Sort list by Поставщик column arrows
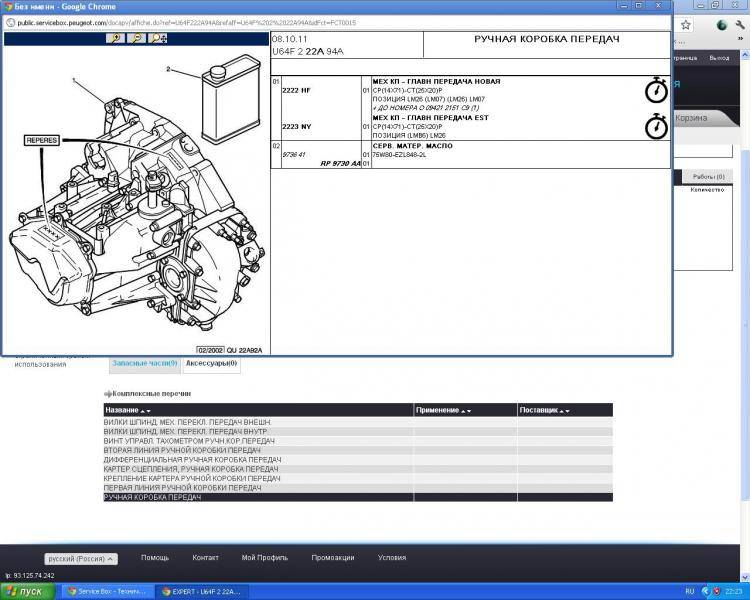Viewport: 750px width, 600px height. pyautogui.click(x=566, y=411)
